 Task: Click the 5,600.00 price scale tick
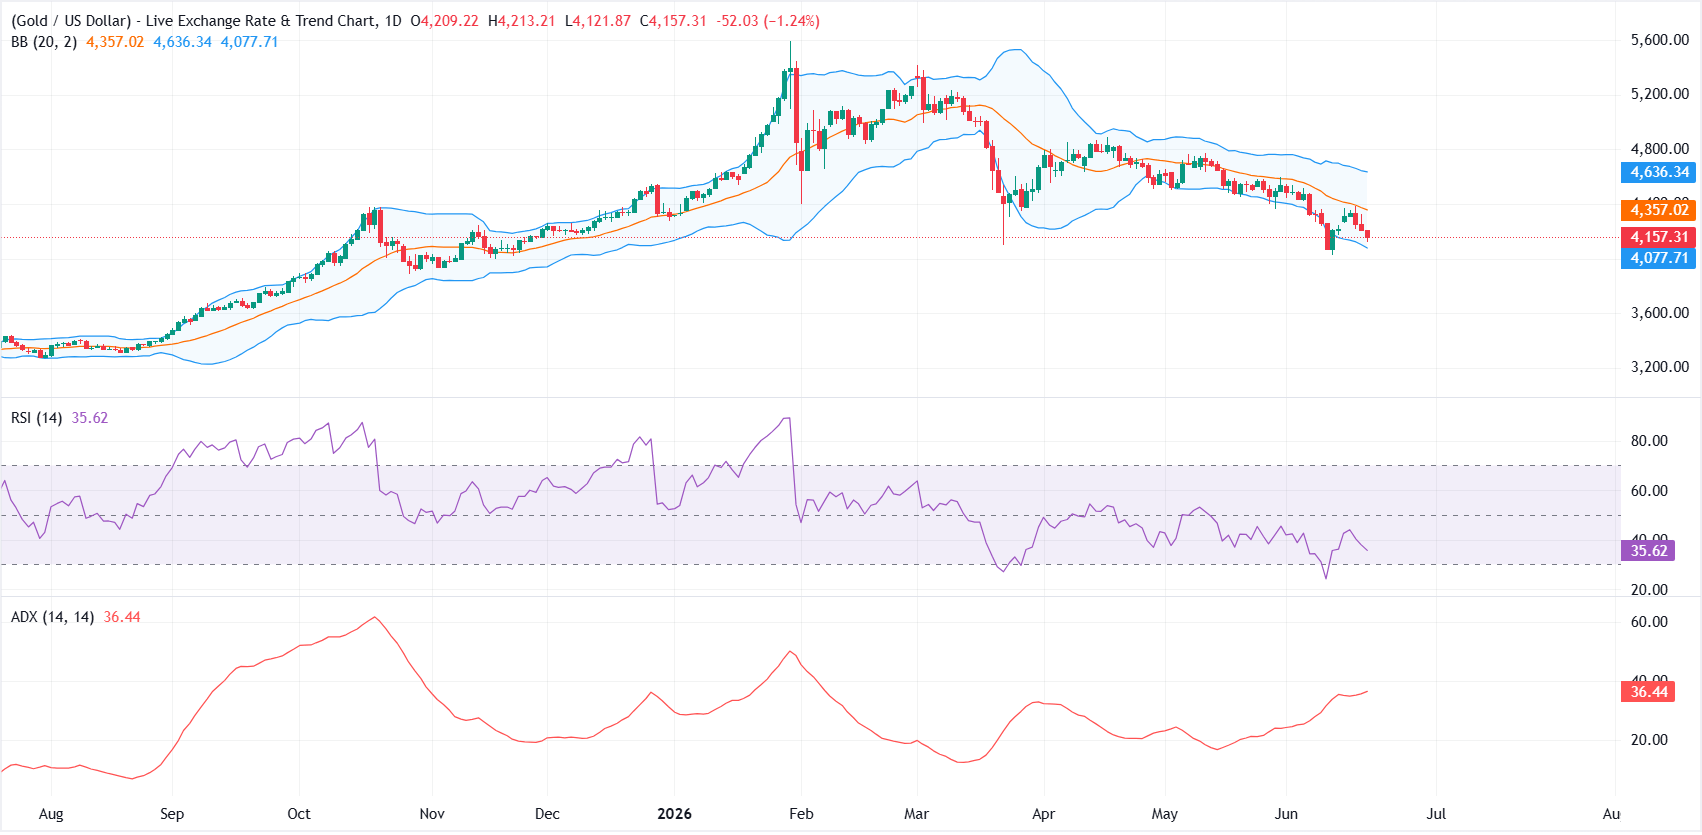click(x=1660, y=40)
